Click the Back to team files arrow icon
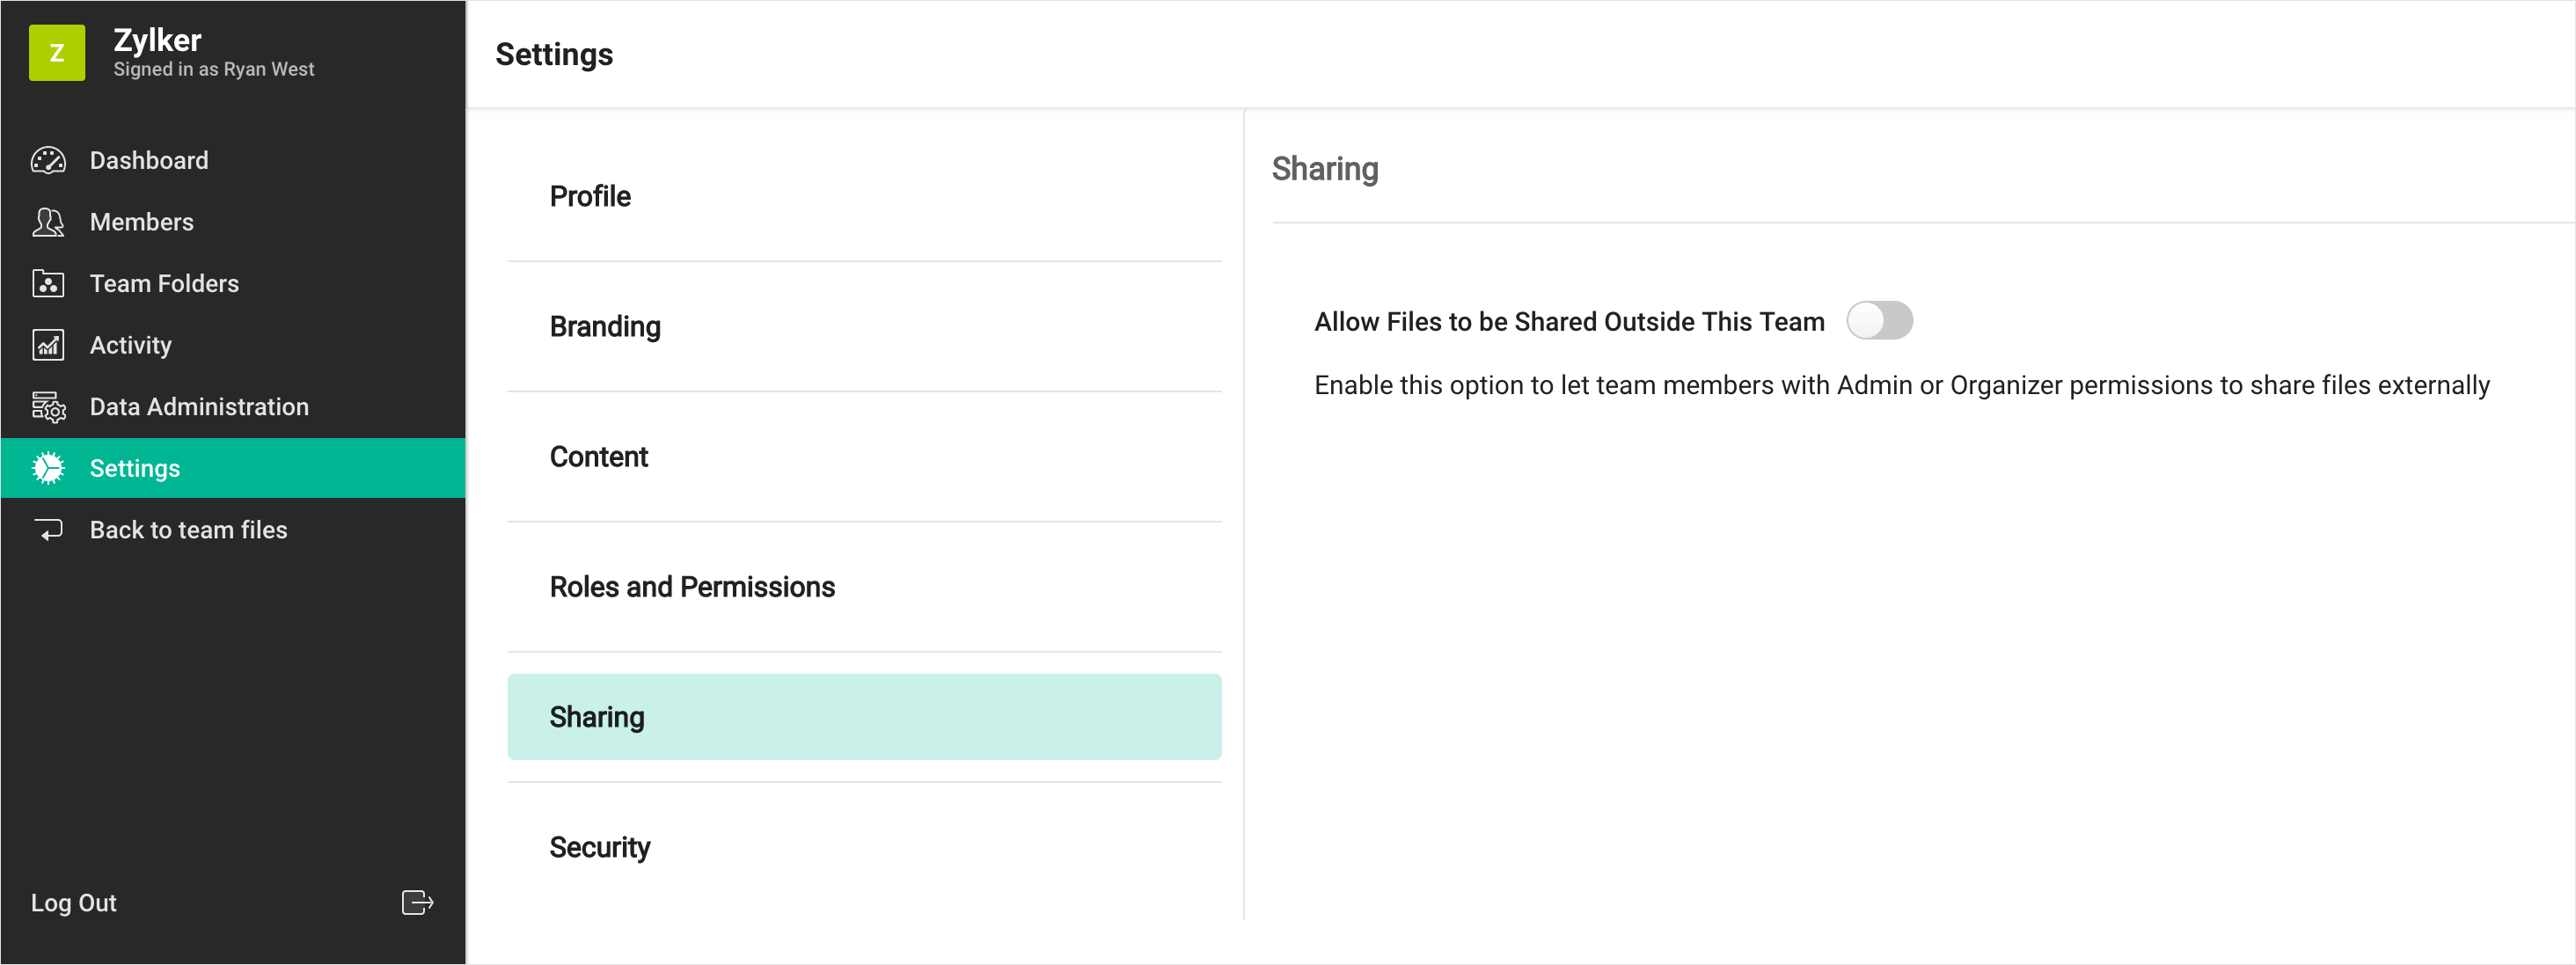 (x=48, y=530)
